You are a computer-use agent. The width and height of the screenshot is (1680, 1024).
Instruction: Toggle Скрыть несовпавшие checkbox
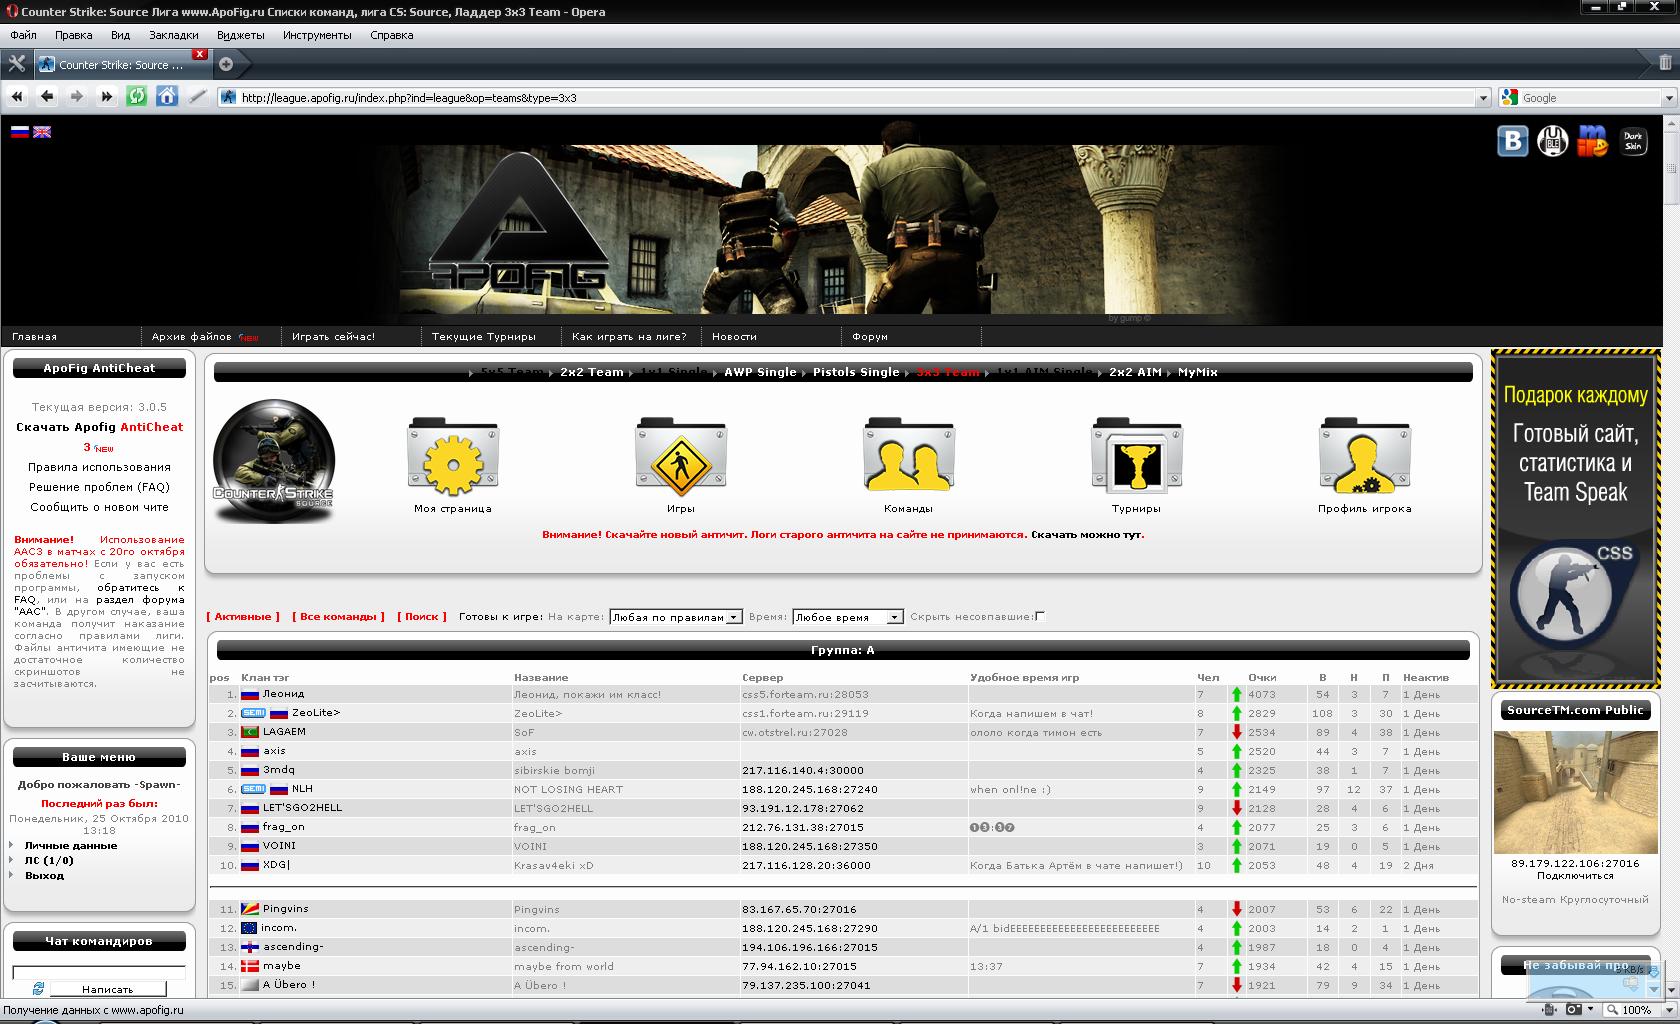(1040, 616)
